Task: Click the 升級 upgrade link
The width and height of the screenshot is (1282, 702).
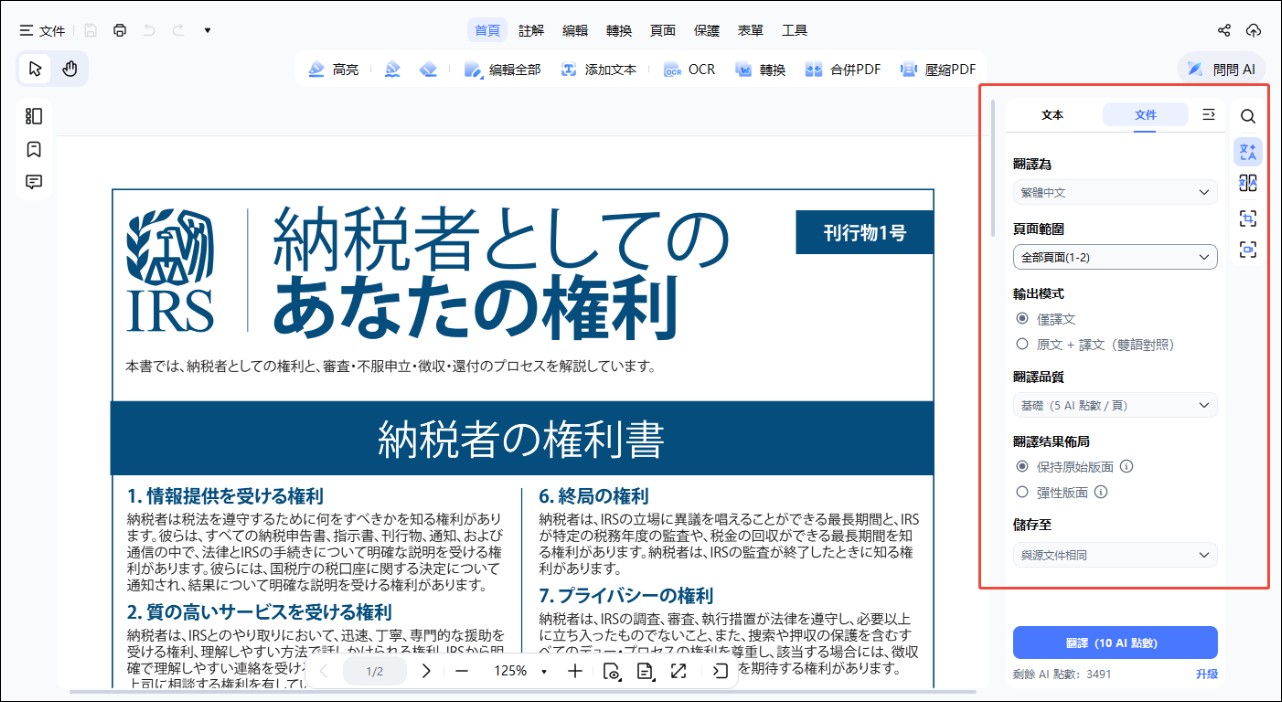Action: [x=1206, y=674]
